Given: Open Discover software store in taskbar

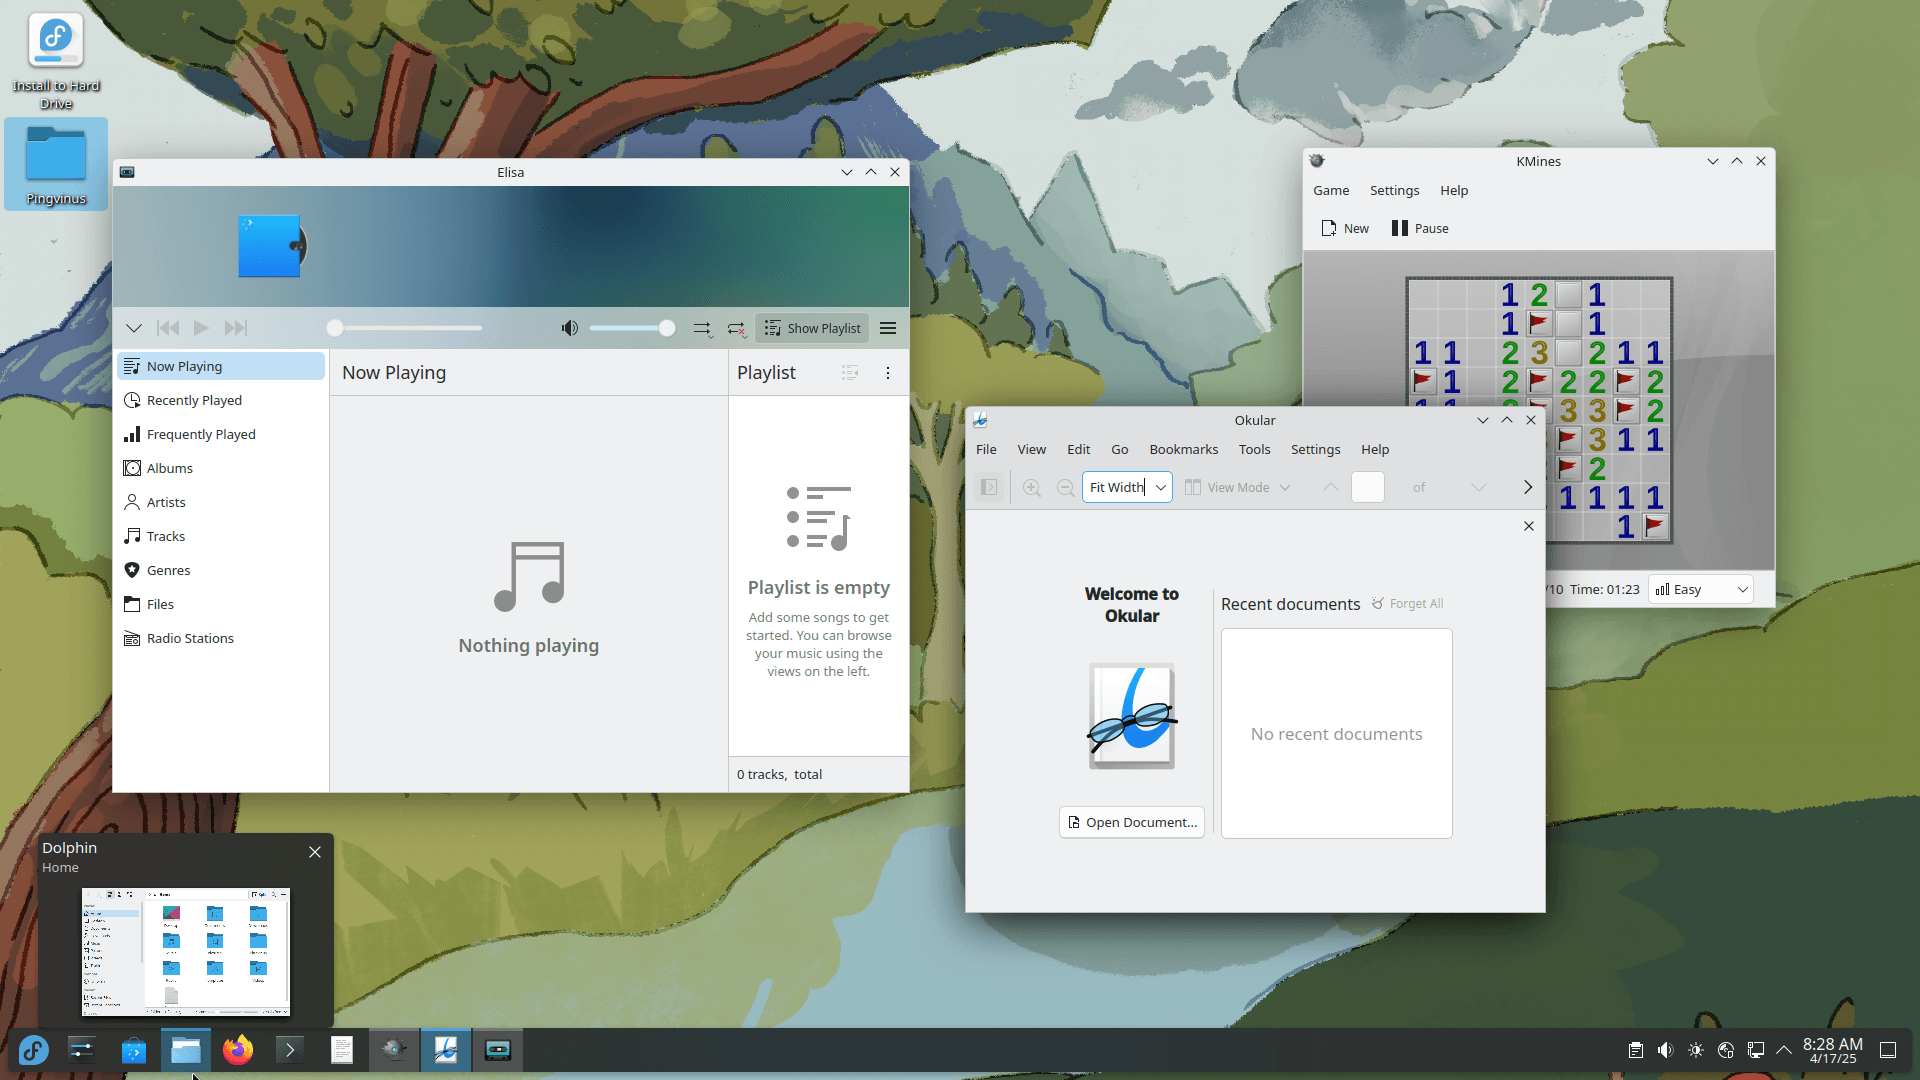Looking at the screenshot, I should (133, 1050).
